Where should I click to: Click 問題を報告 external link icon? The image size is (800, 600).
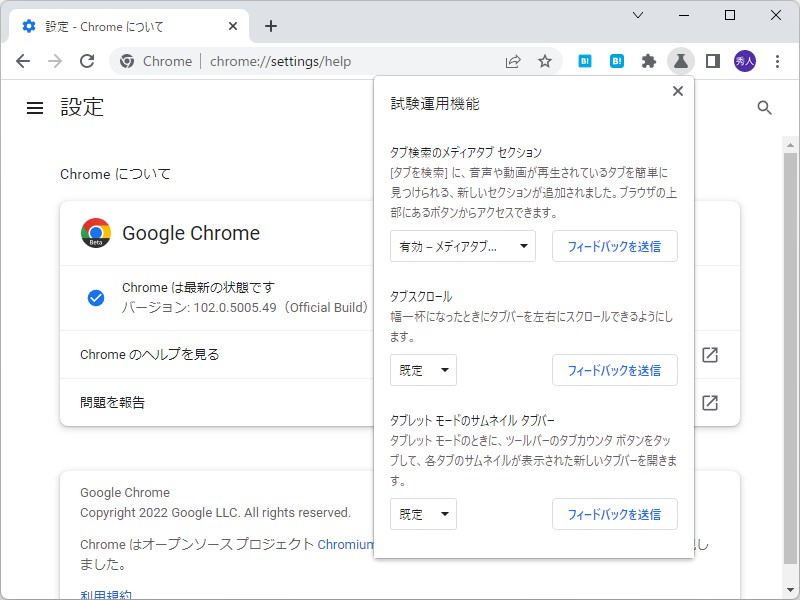pos(710,403)
